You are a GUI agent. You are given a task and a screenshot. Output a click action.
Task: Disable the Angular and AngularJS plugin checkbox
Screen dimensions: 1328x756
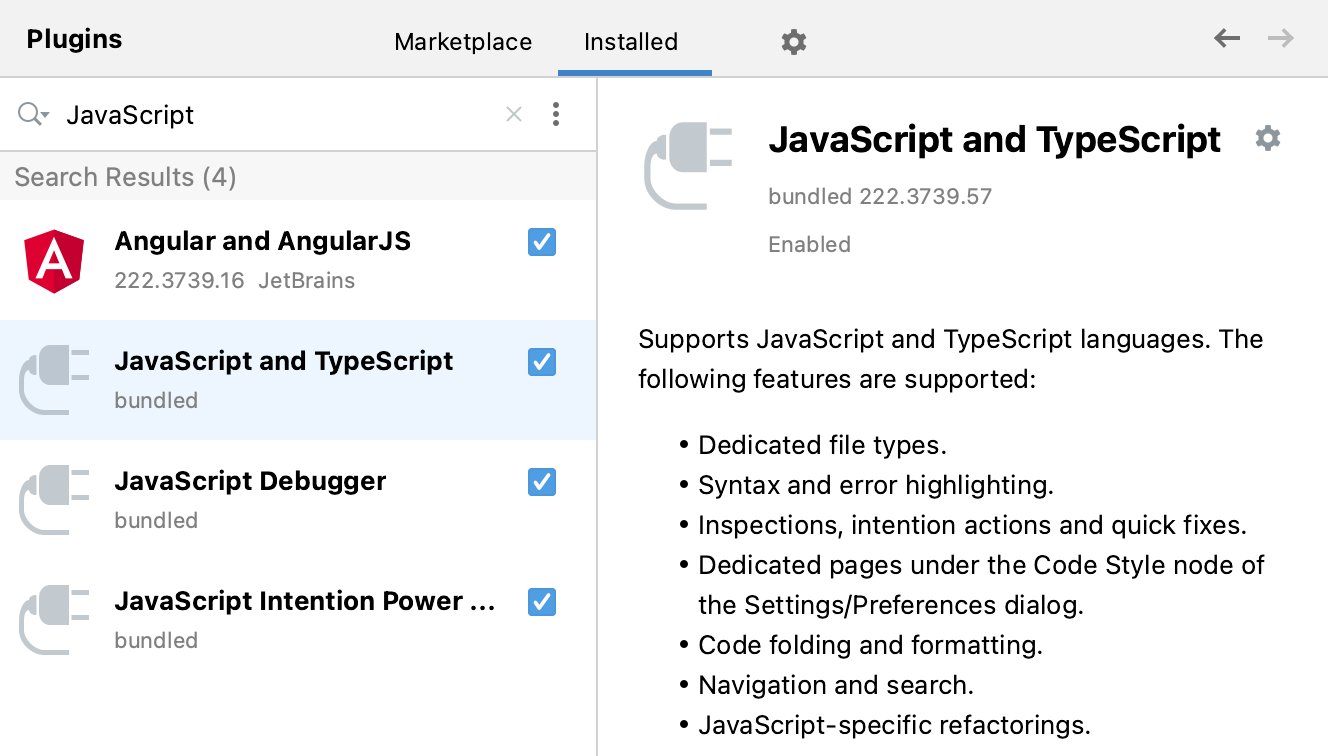(x=541, y=242)
